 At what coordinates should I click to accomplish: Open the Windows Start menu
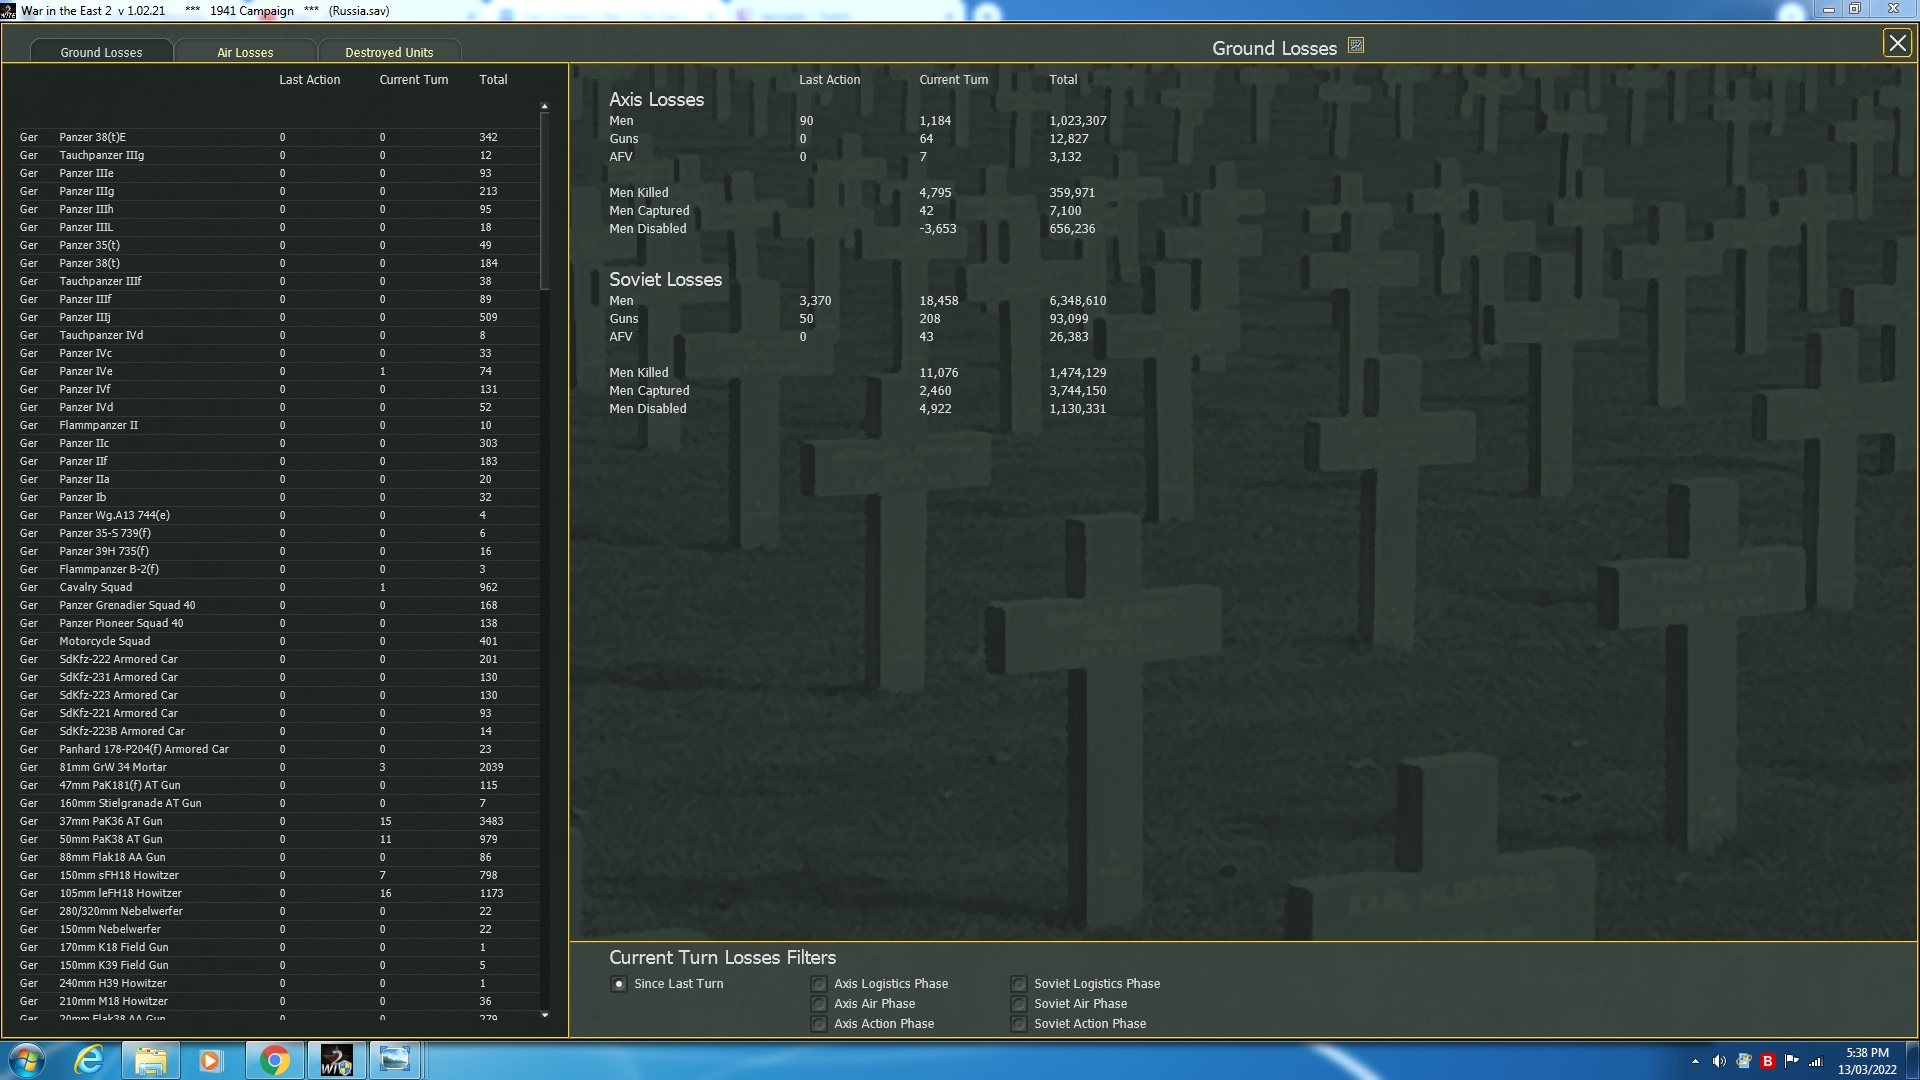point(27,1060)
